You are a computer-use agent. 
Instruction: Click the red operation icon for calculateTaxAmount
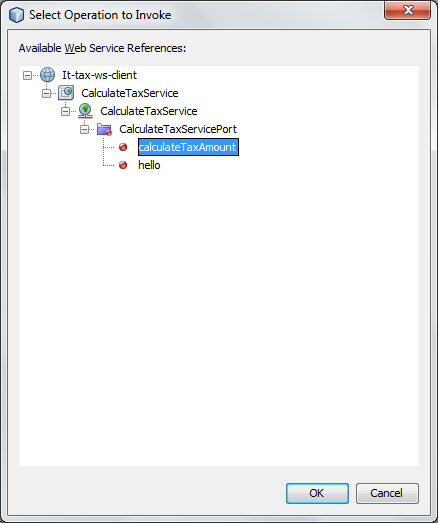(123, 147)
